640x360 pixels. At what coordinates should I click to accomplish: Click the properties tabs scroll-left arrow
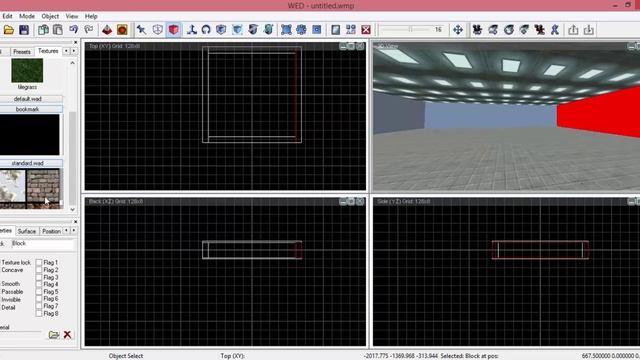pos(66,231)
